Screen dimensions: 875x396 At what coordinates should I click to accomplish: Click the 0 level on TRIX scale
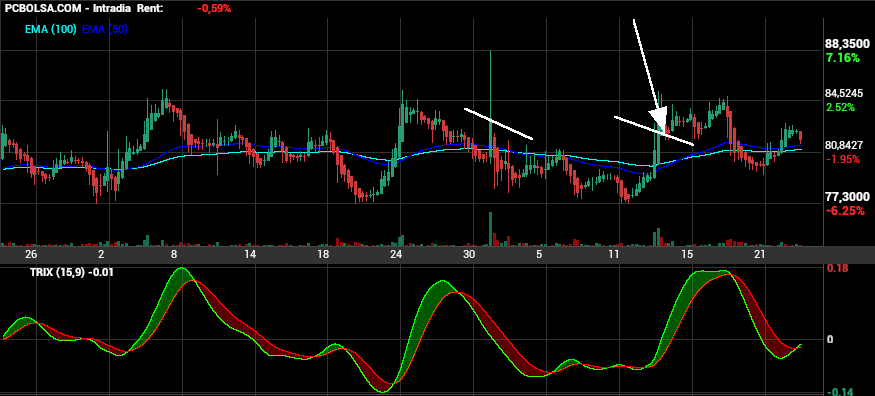point(831,339)
